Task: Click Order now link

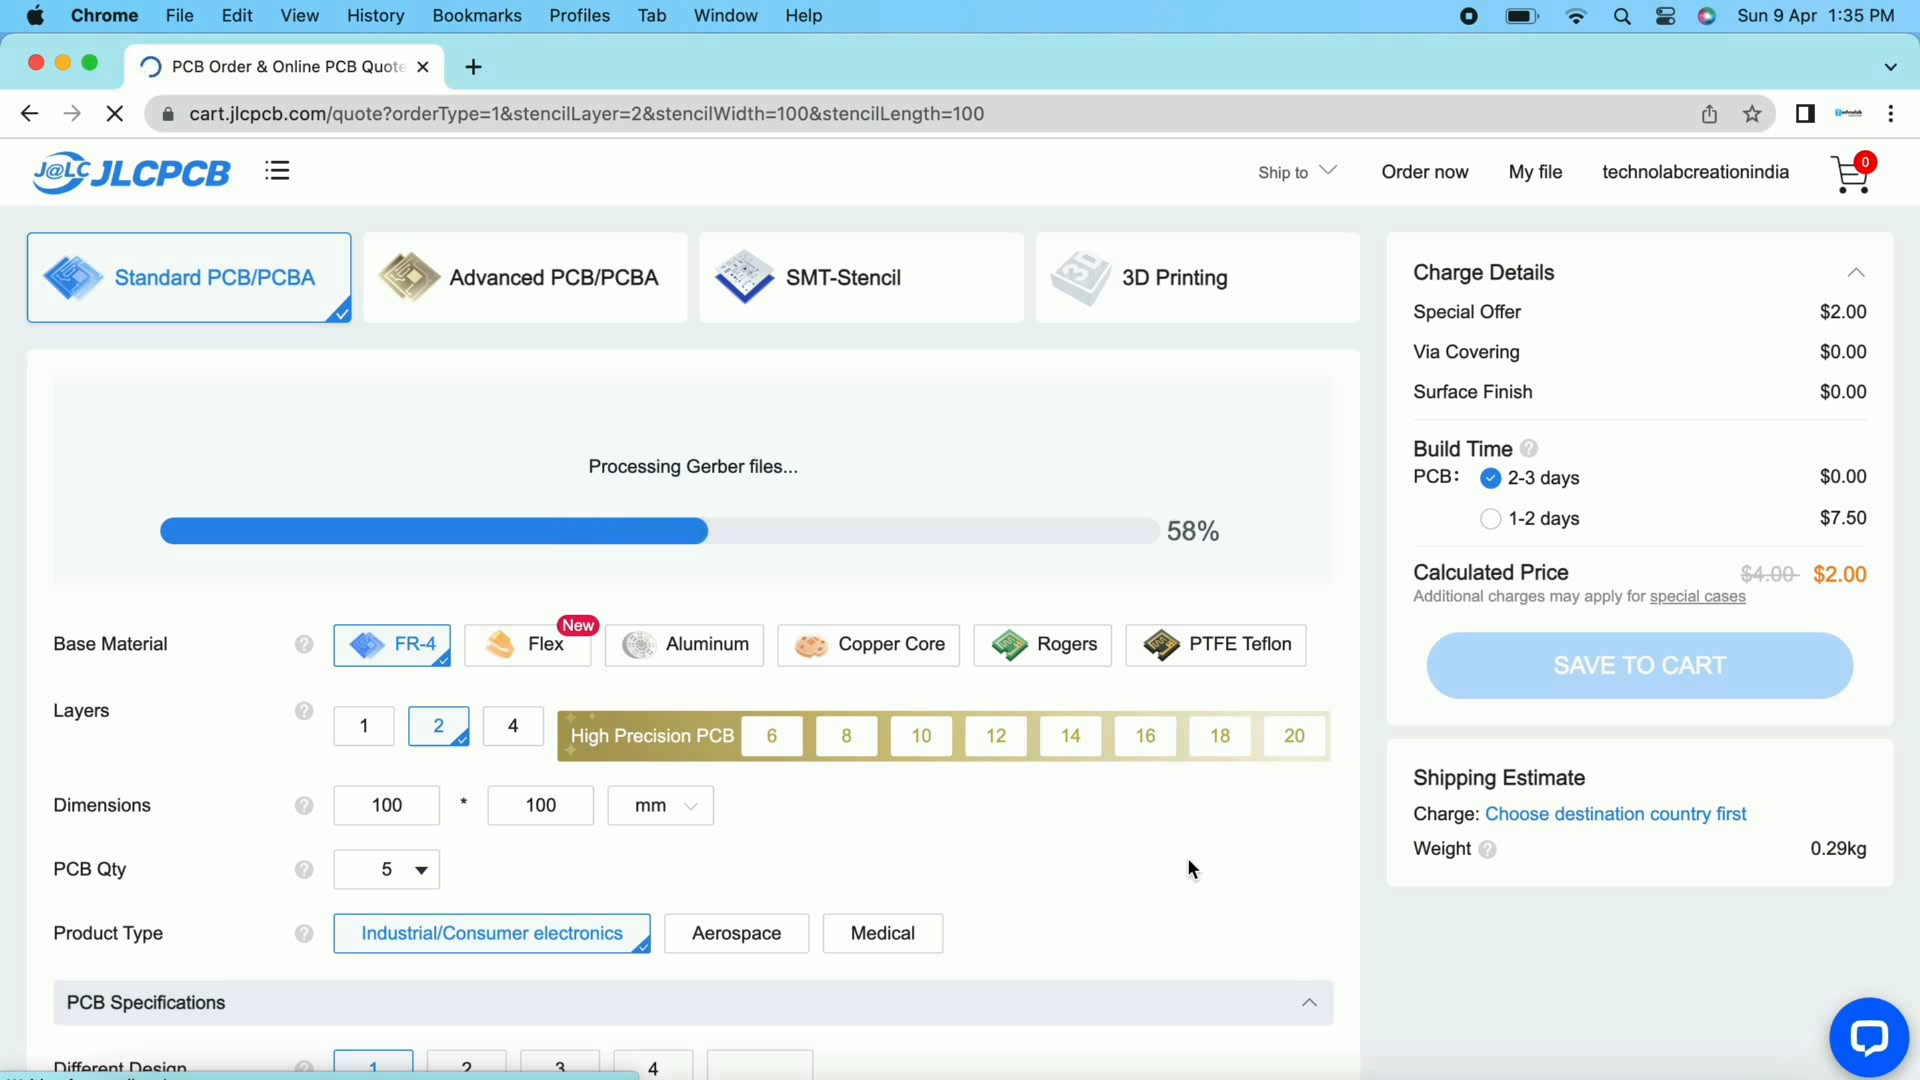Action: coord(1424,172)
